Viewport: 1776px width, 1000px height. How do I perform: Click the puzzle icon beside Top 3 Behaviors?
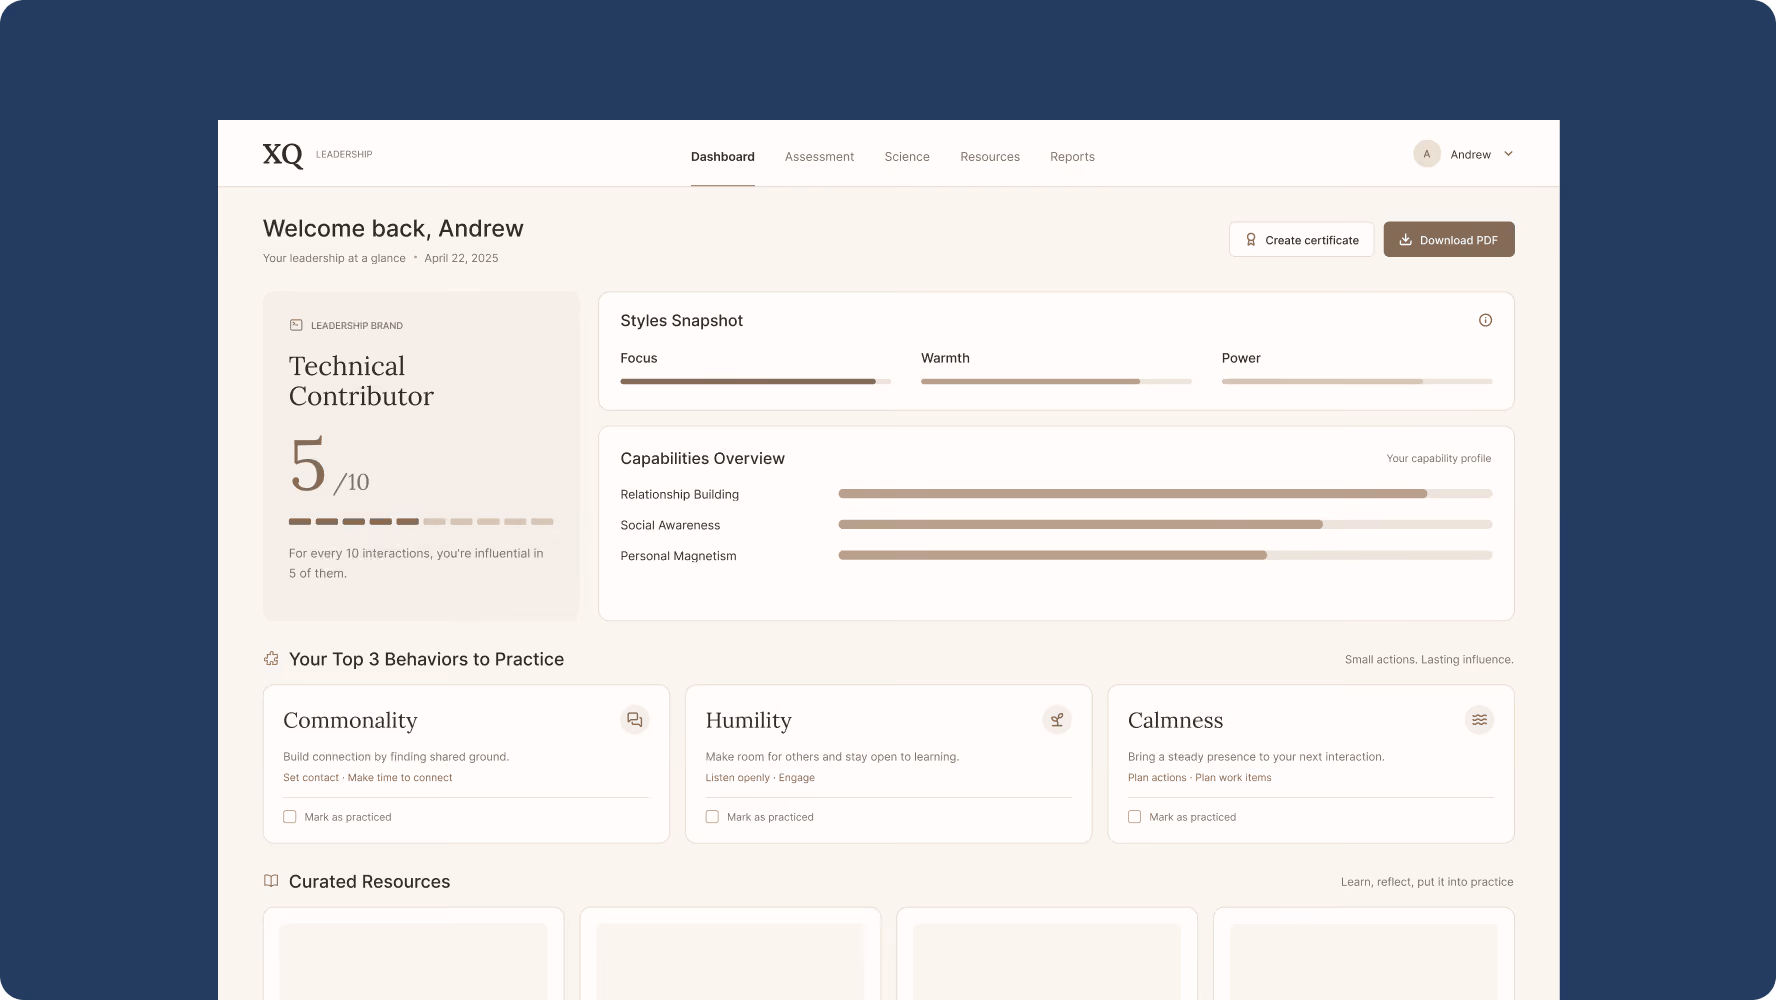point(271,659)
